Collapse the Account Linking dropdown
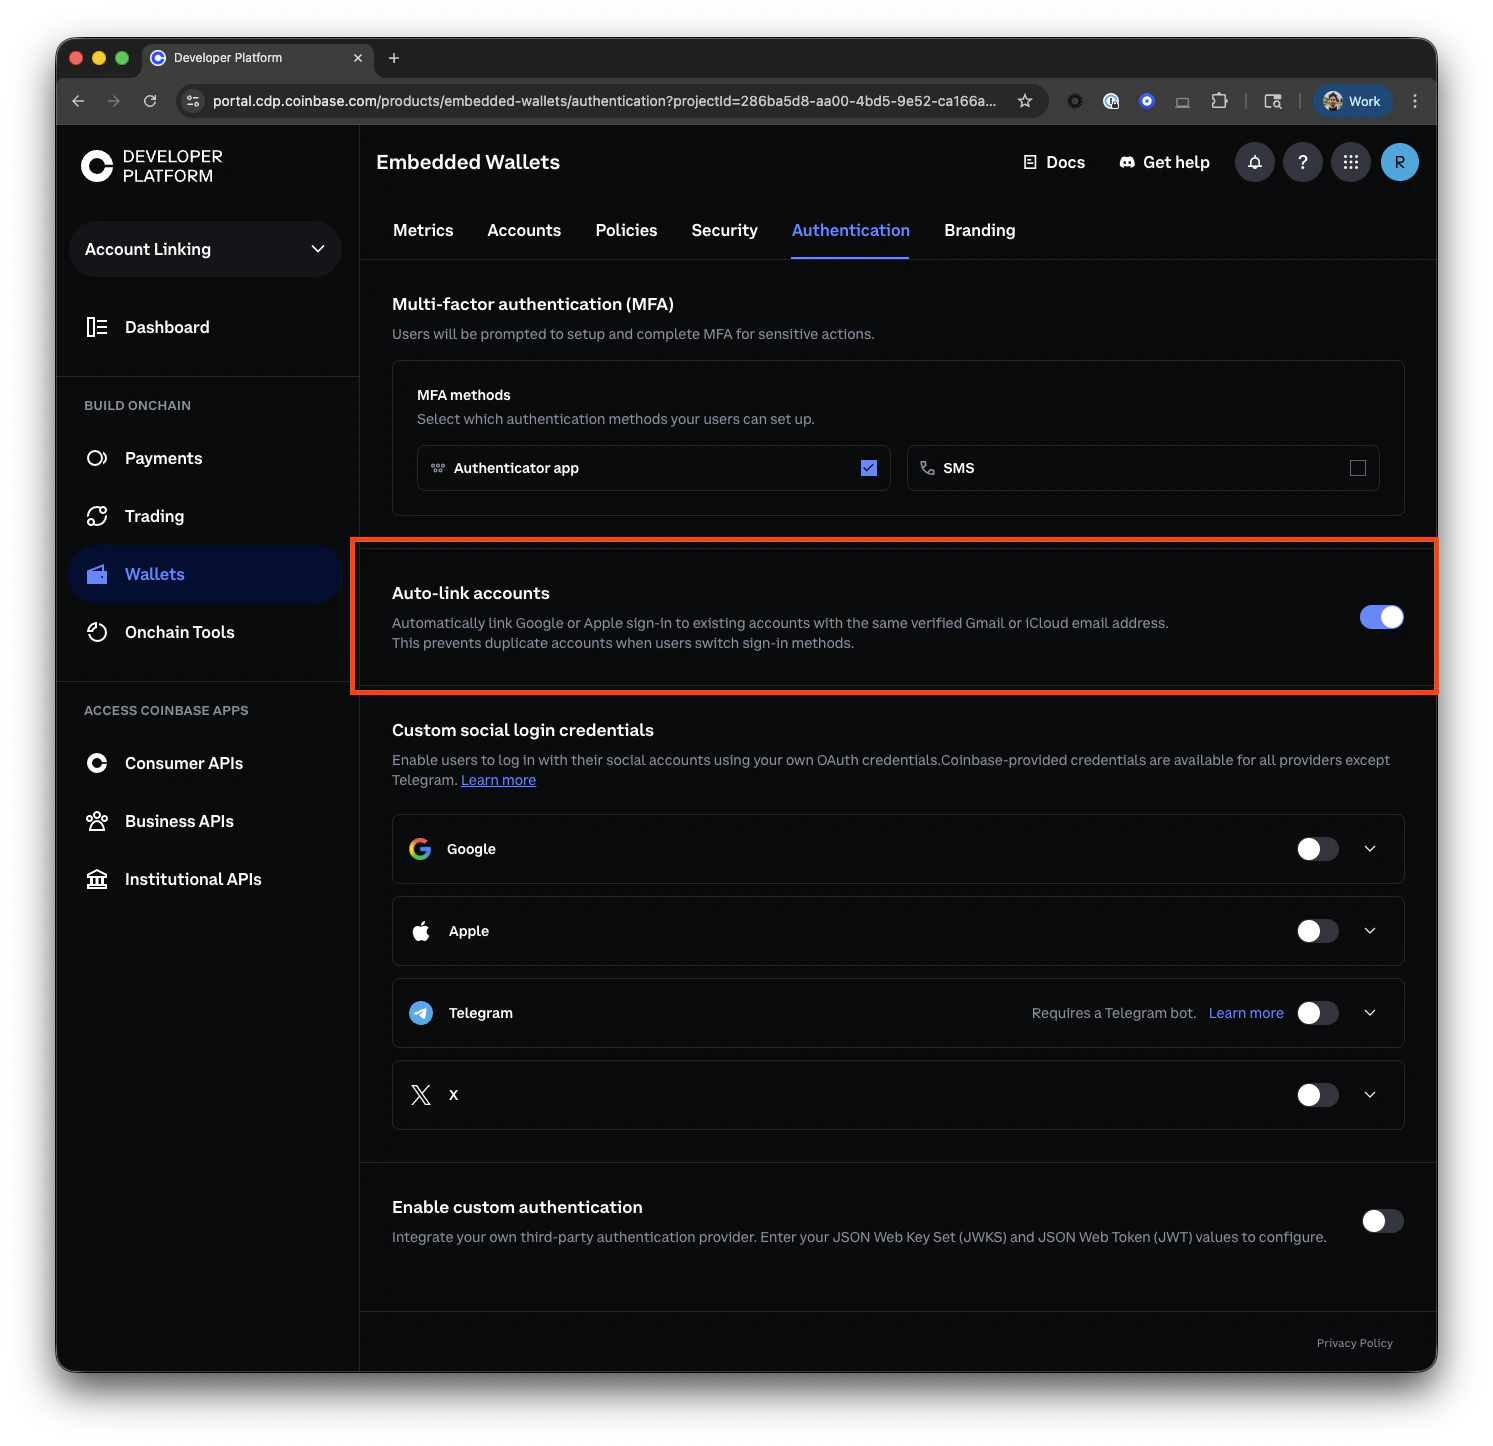Viewport: 1493px width, 1446px height. point(318,248)
